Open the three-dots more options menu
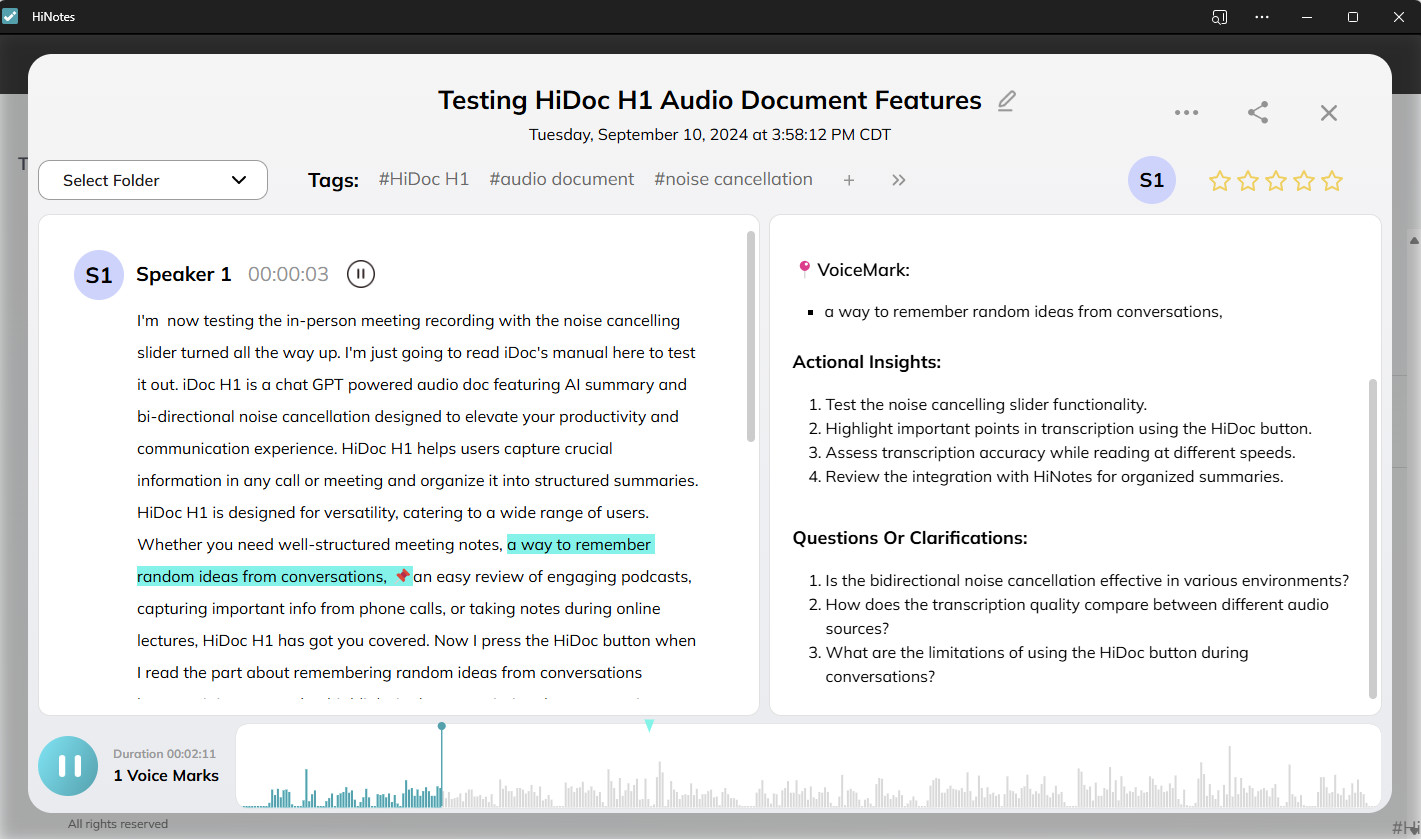 [x=1187, y=113]
